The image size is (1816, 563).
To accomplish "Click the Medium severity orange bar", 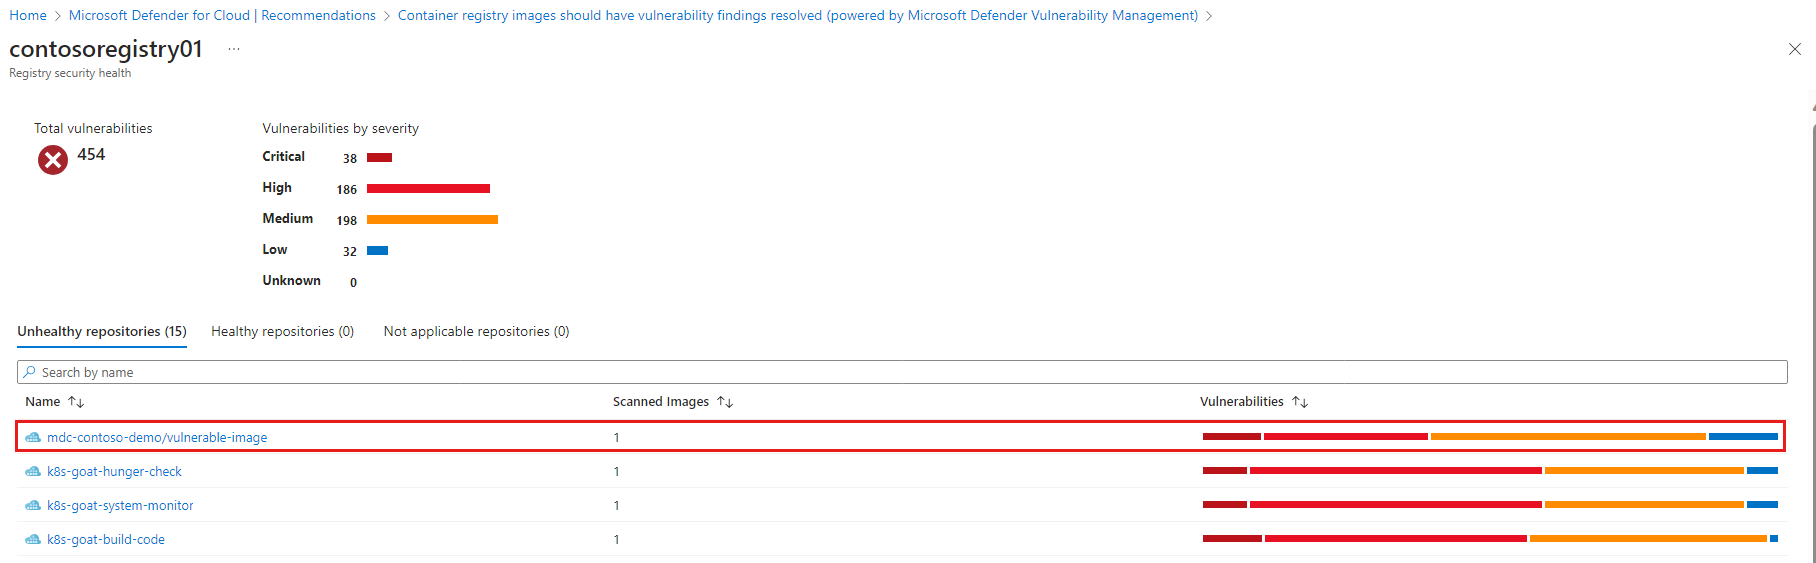I will tap(432, 220).
